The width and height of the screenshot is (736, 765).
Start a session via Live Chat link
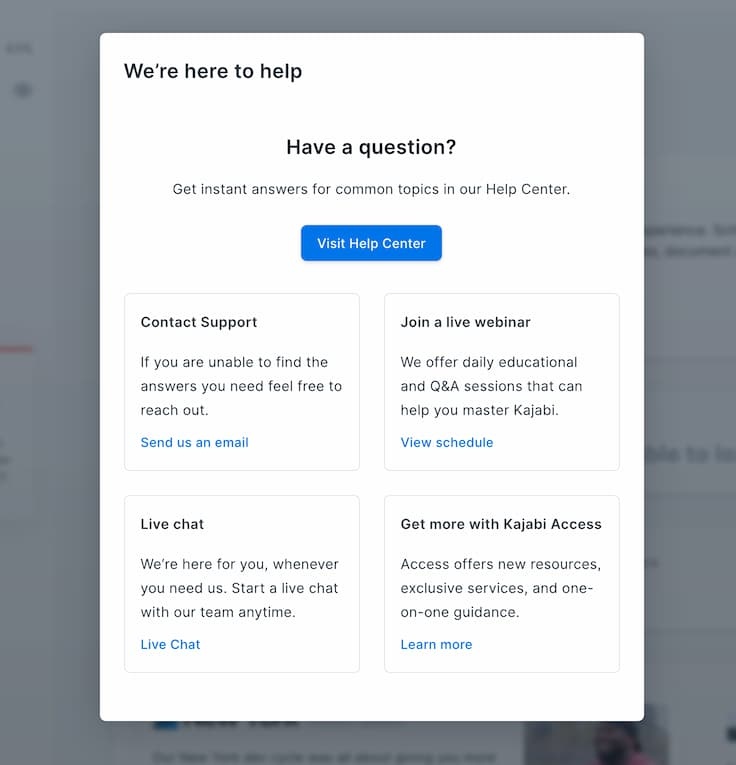click(x=170, y=644)
